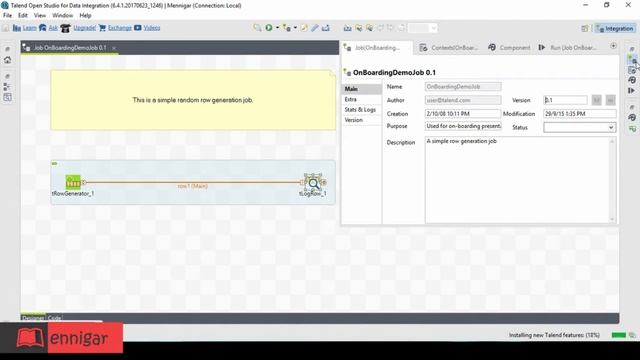This screenshot has width=640, height=360.
Task: Open the Ask link in toolbar
Action: point(53,28)
